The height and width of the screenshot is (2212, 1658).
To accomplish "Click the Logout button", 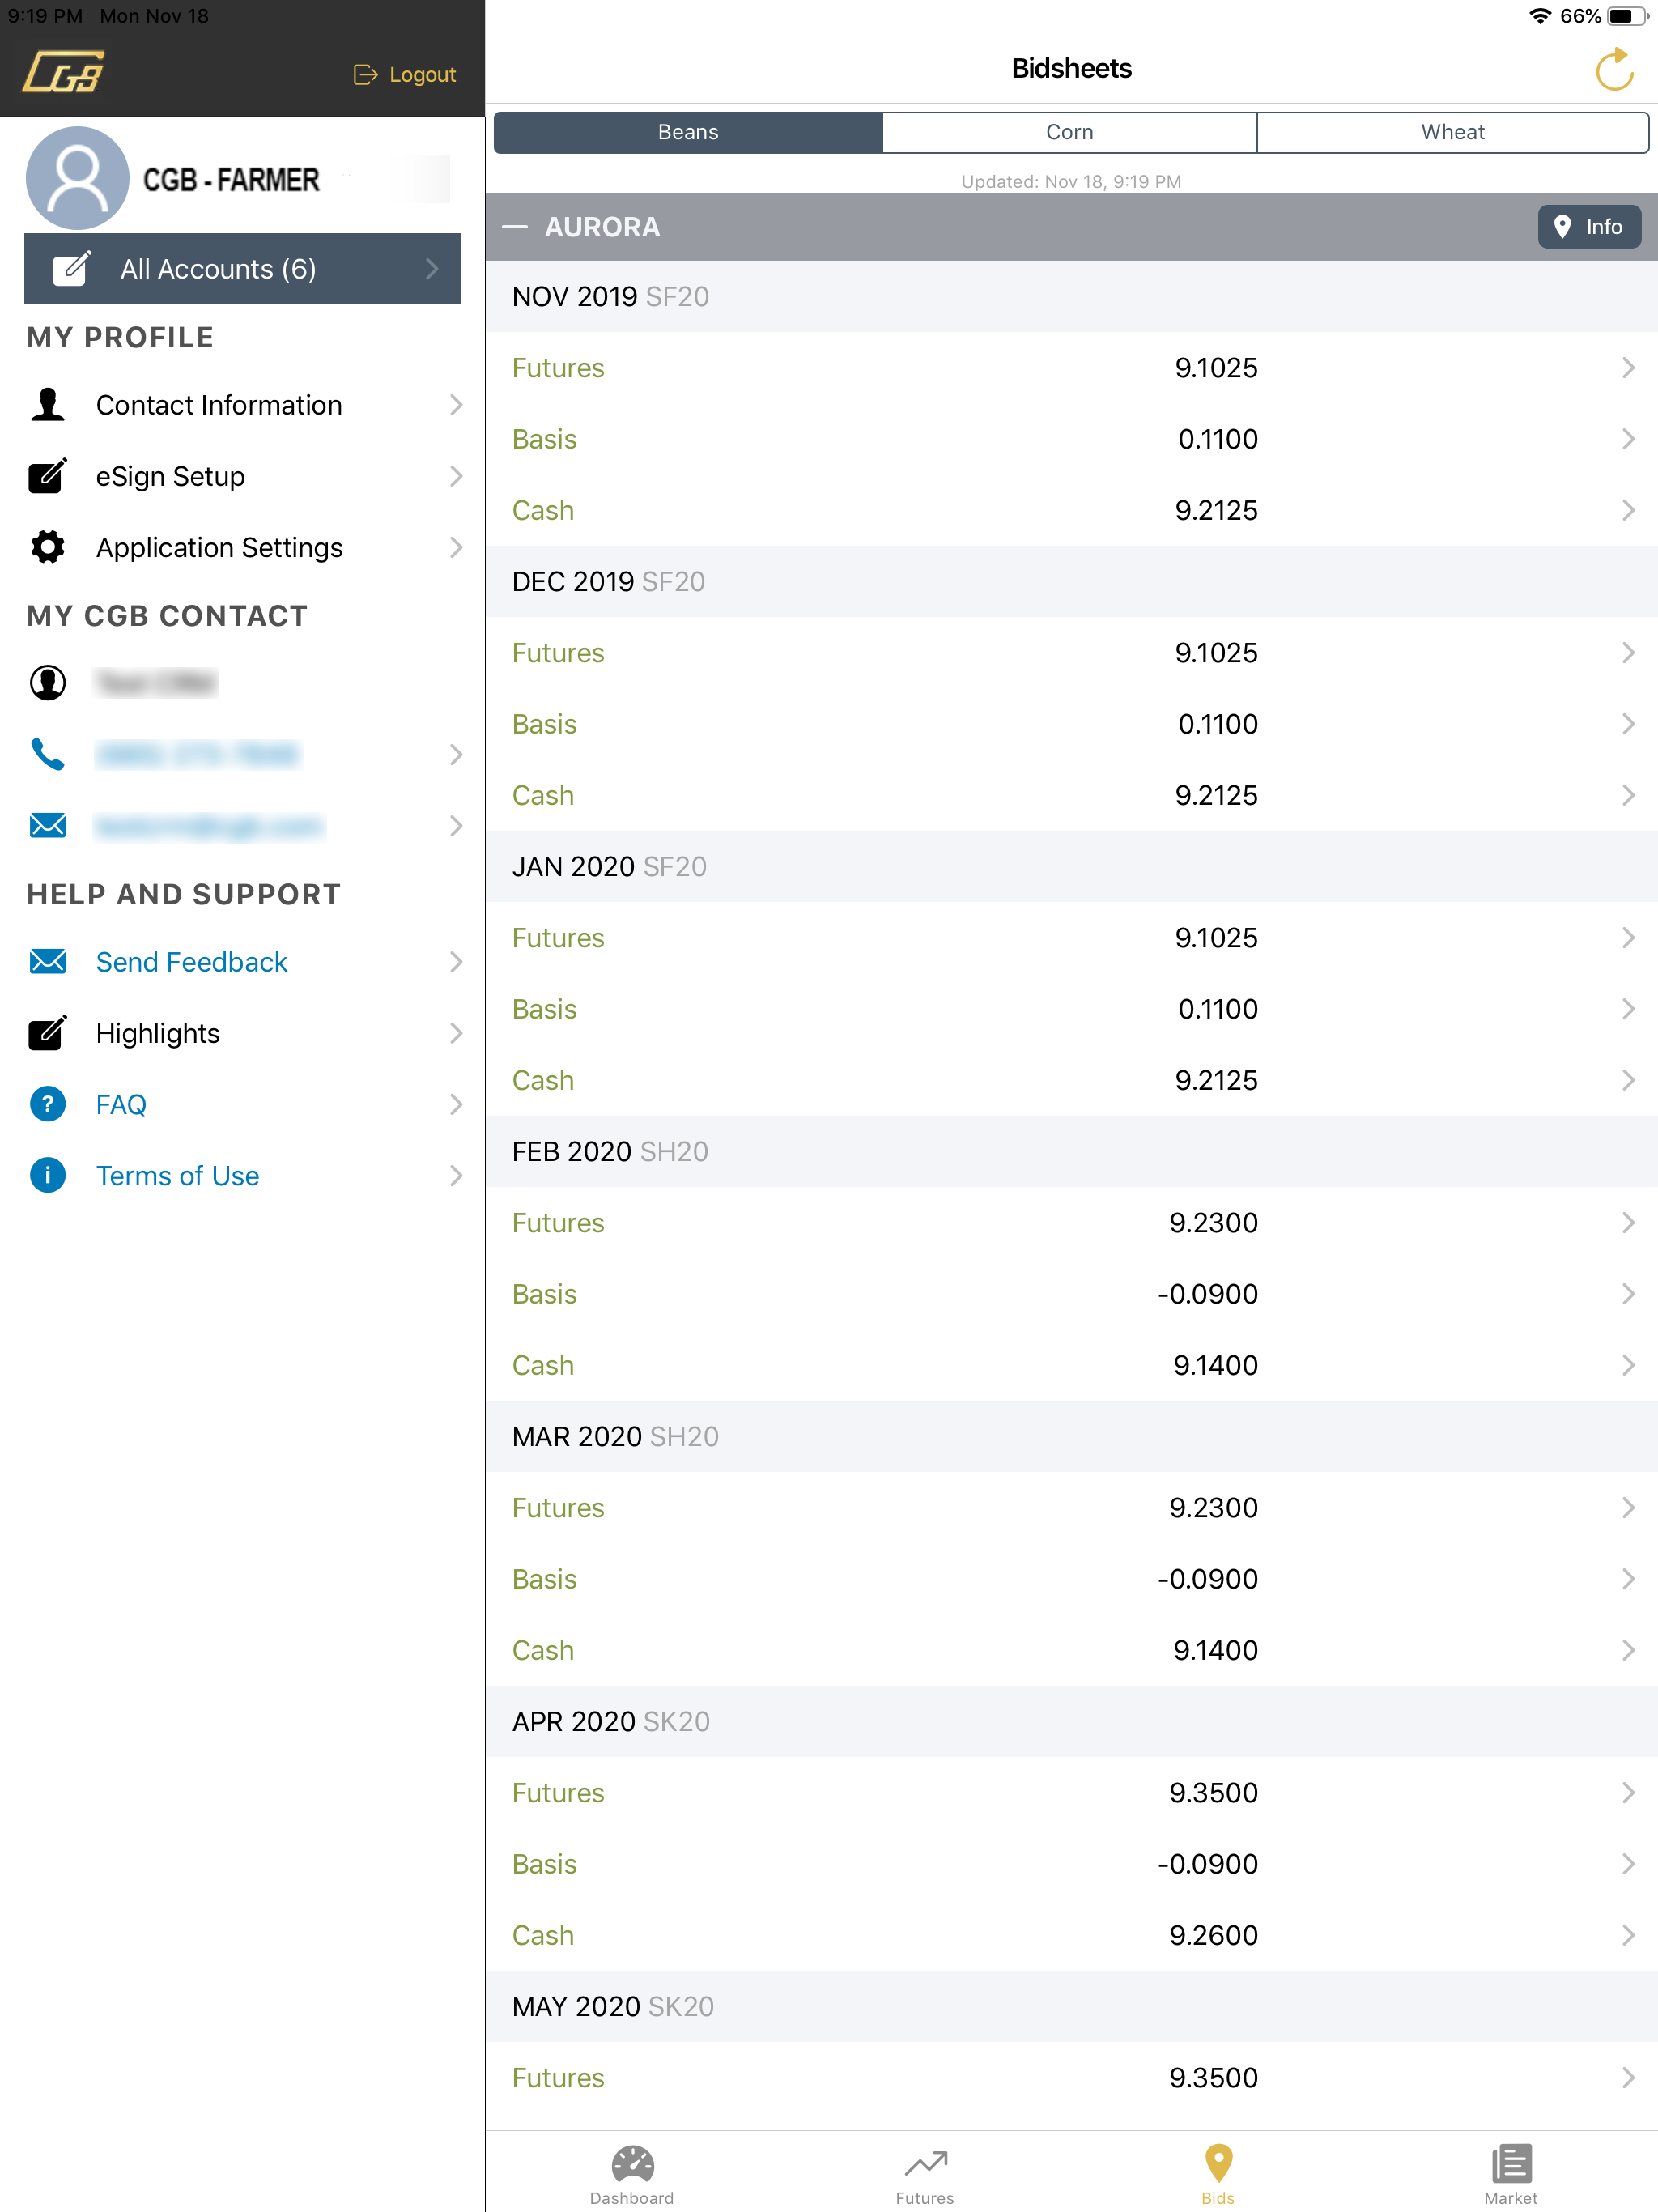I will (405, 75).
